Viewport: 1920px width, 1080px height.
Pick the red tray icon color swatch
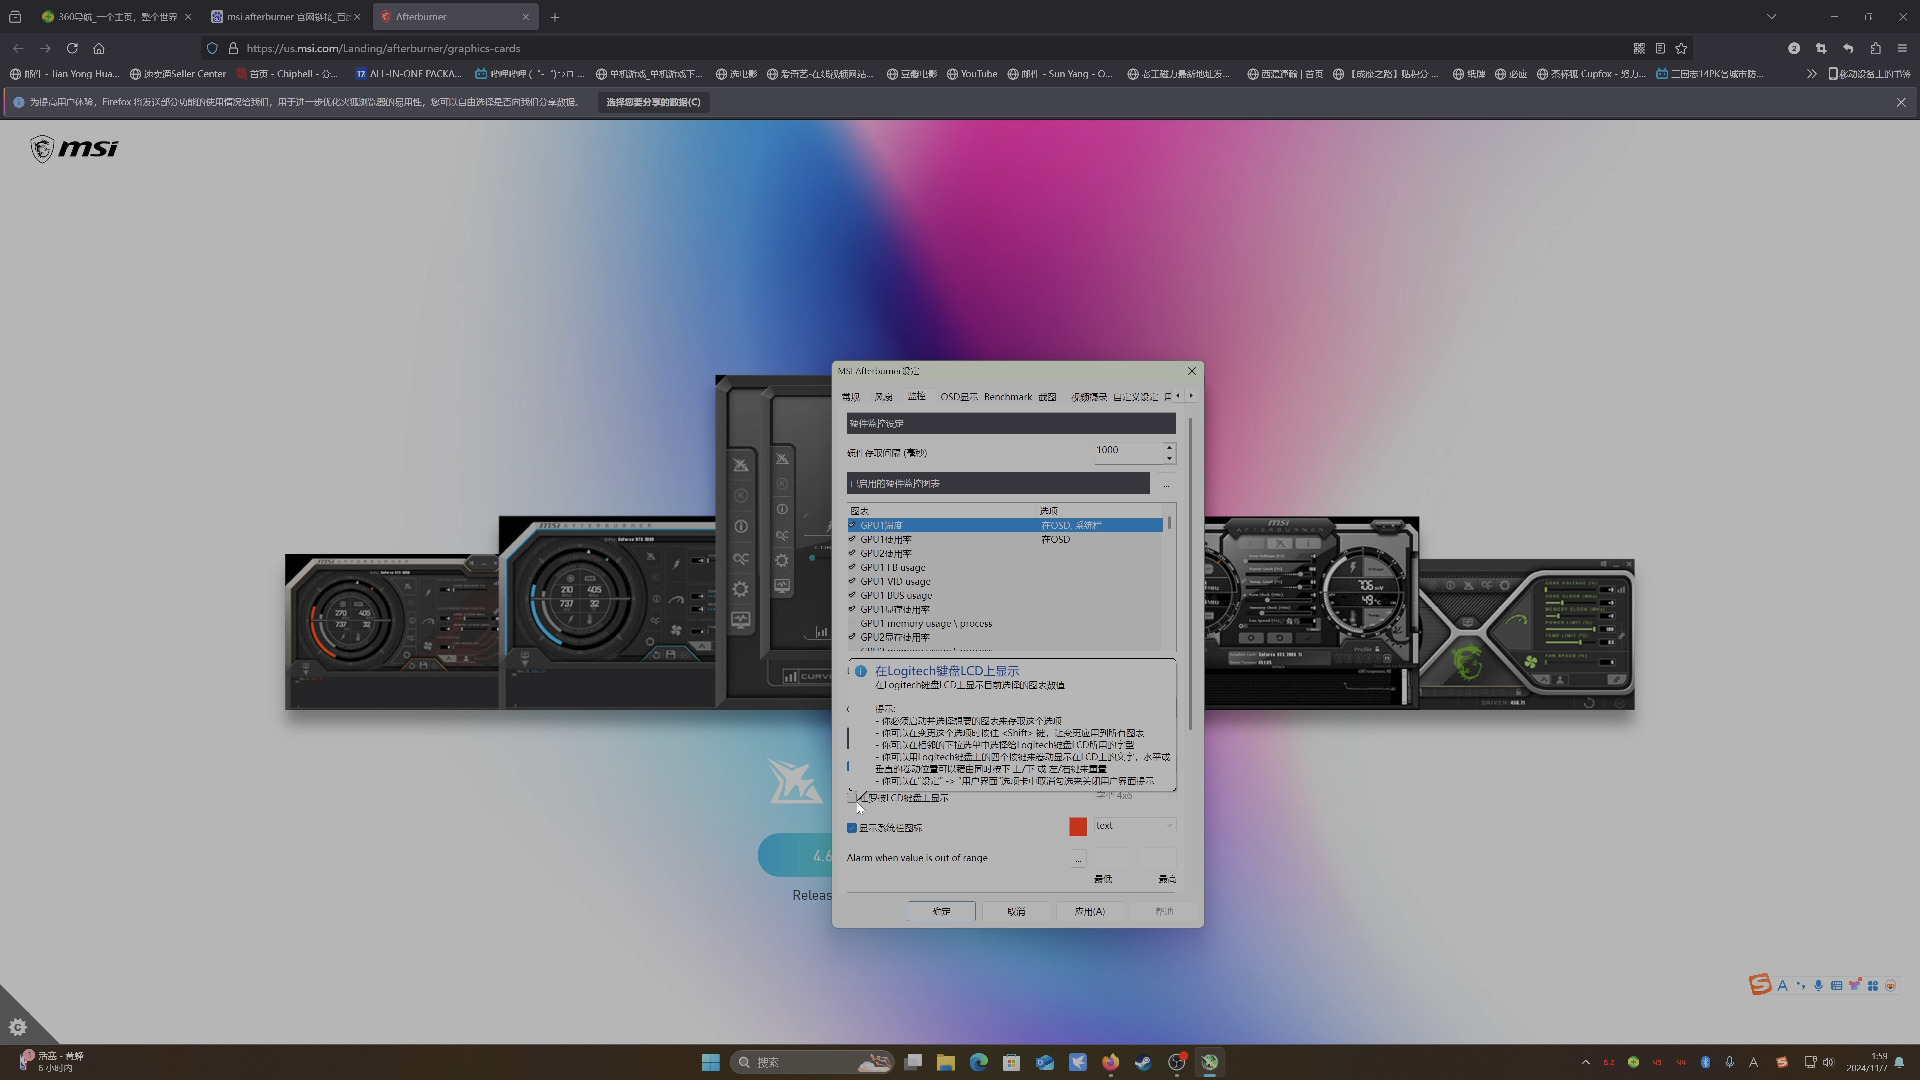1078,827
